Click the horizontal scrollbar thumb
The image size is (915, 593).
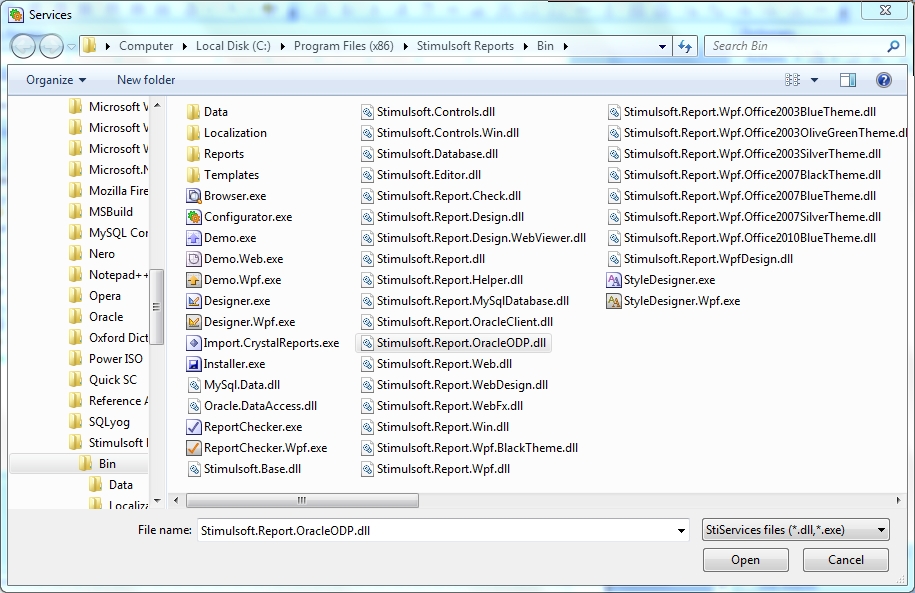[x=302, y=500]
